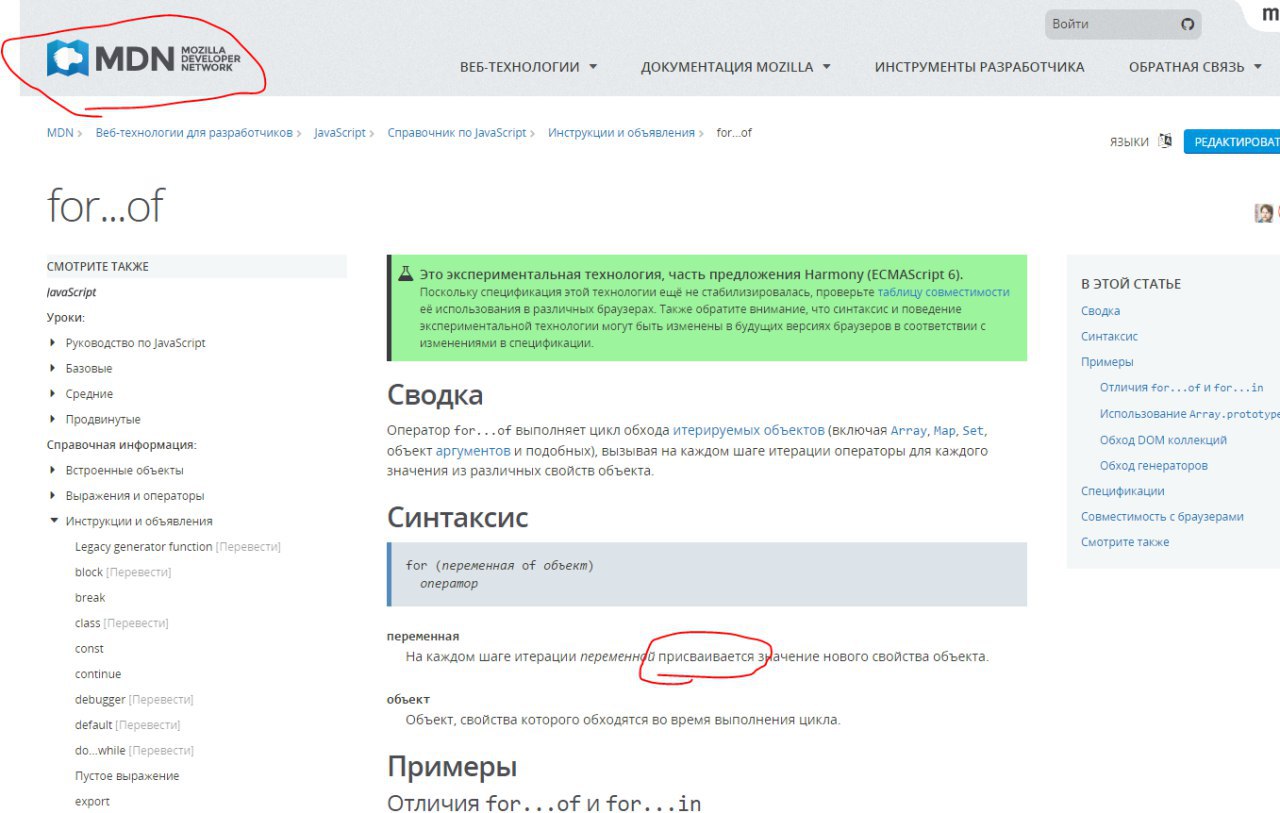Jump to Совместимость с браузерами section

point(1162,517)
